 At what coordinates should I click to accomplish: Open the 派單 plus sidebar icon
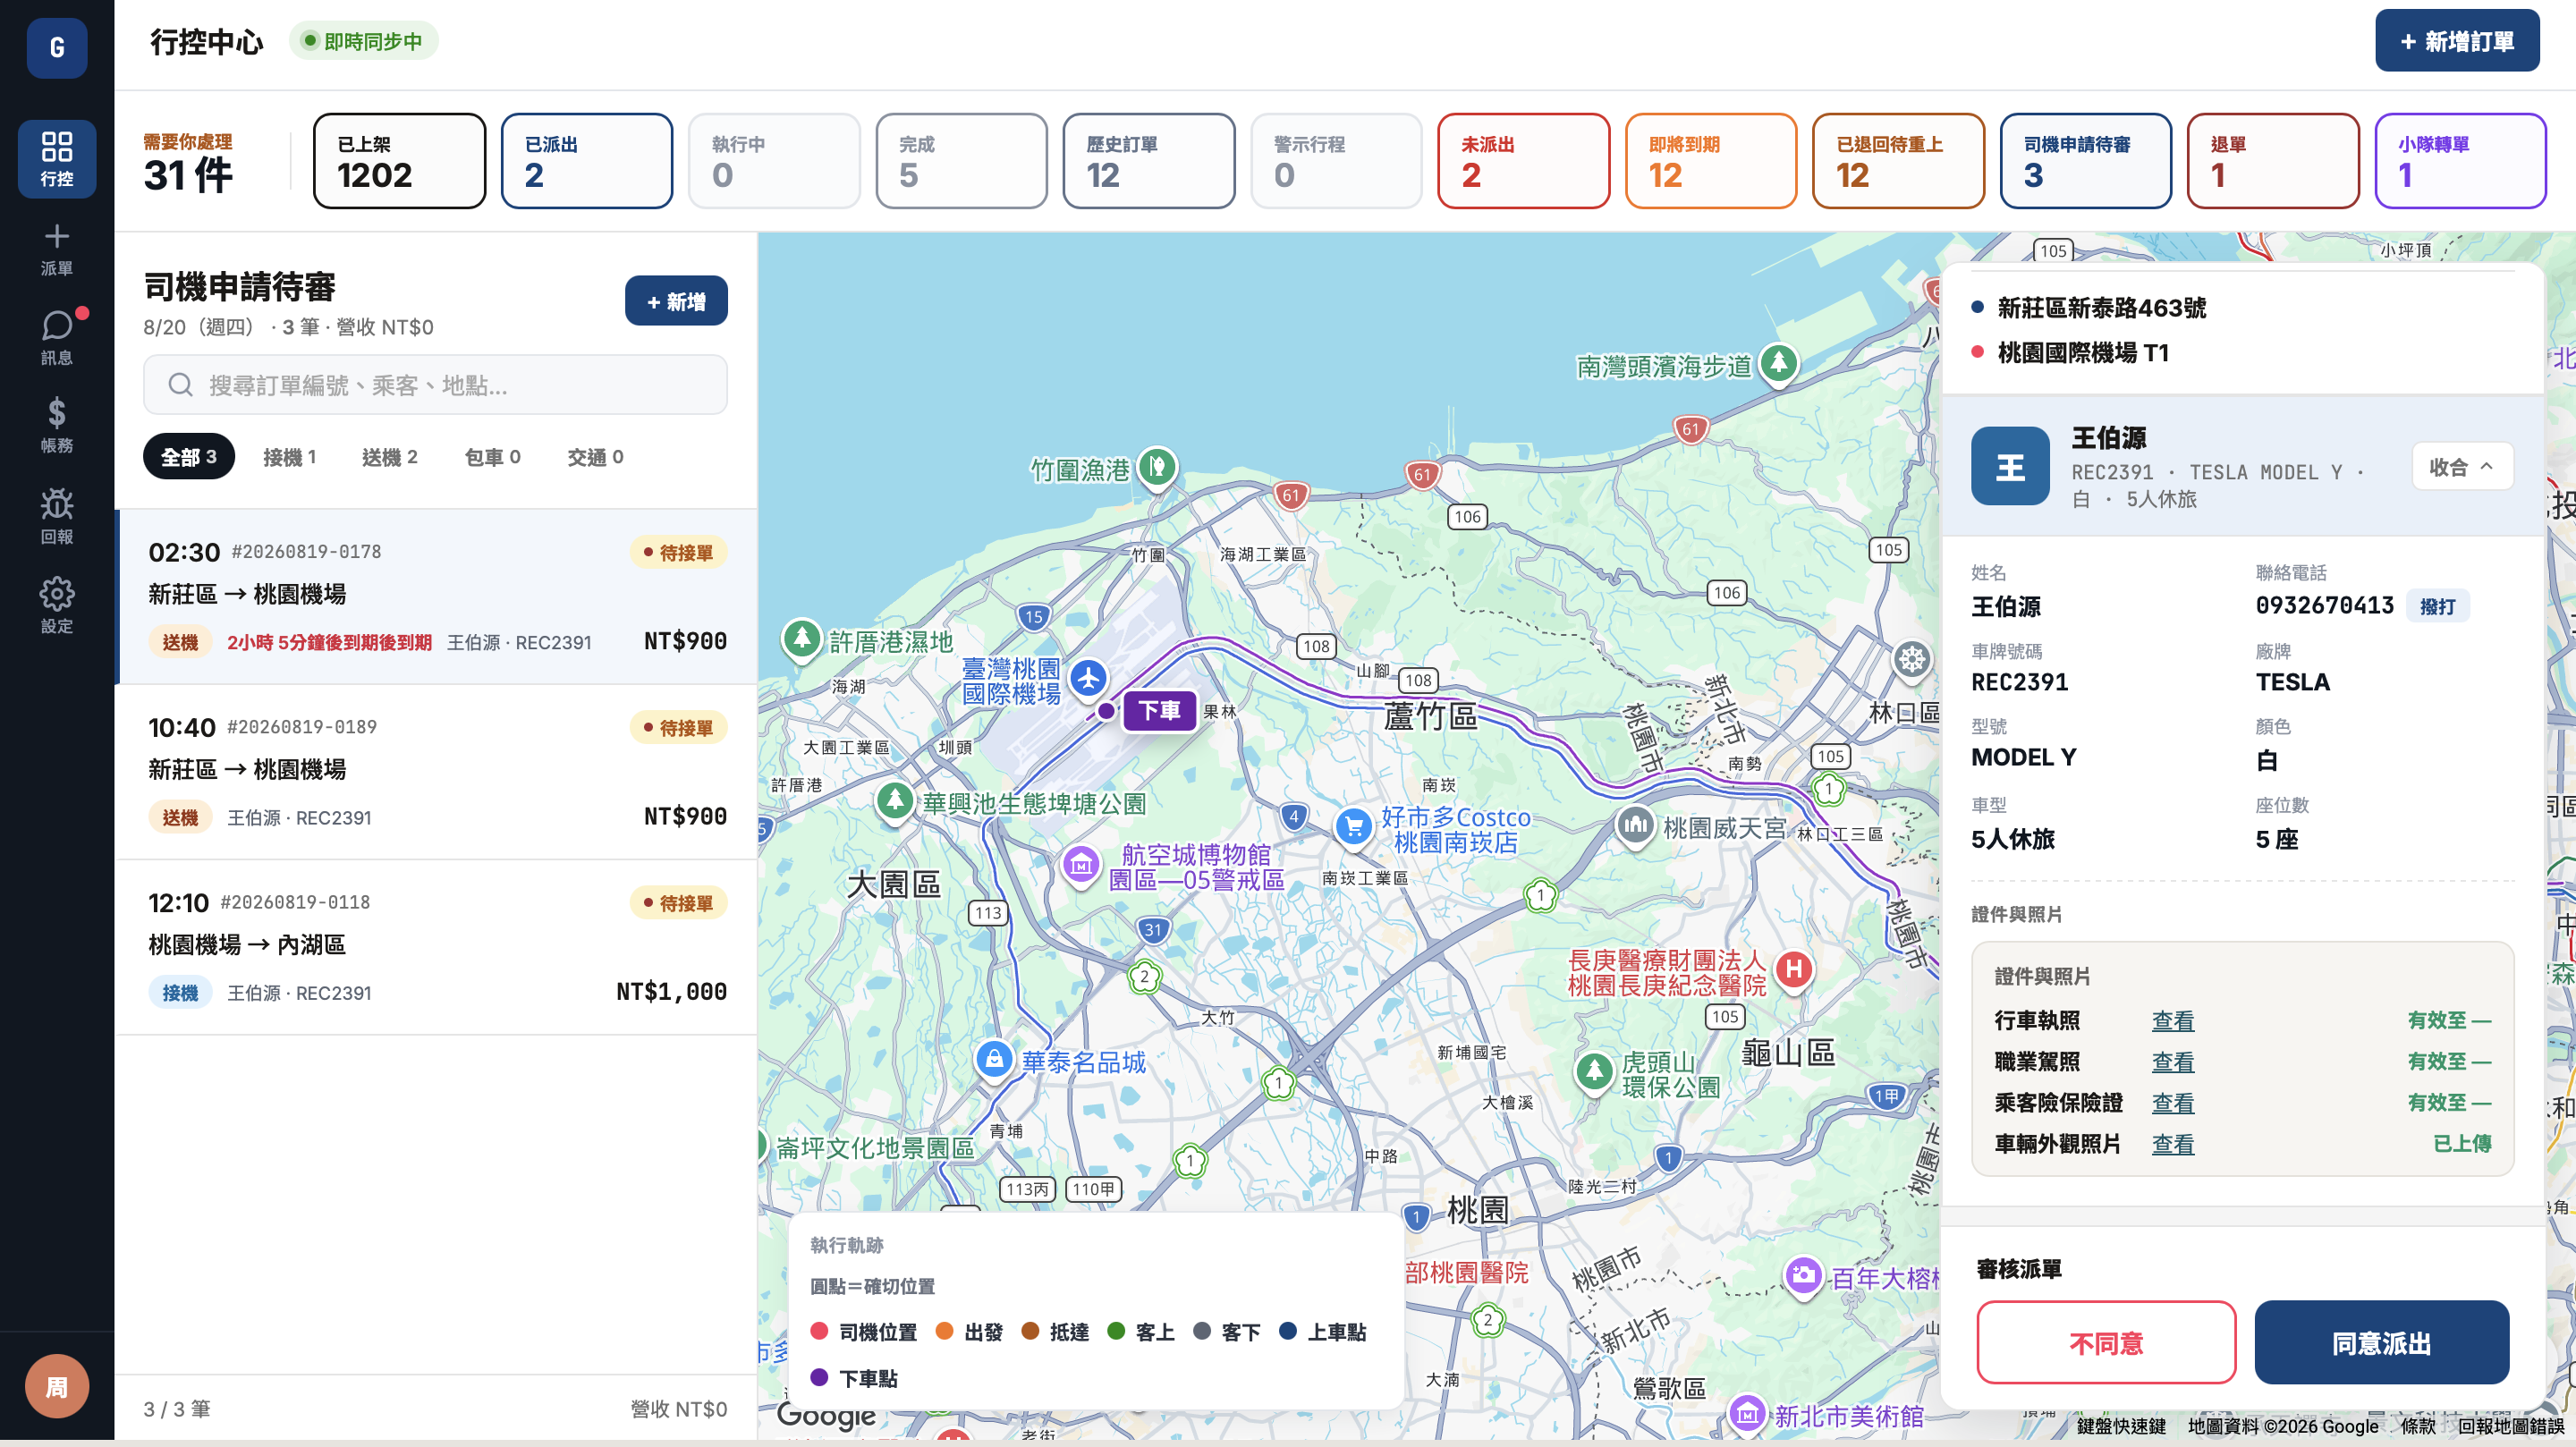point(57,249)
